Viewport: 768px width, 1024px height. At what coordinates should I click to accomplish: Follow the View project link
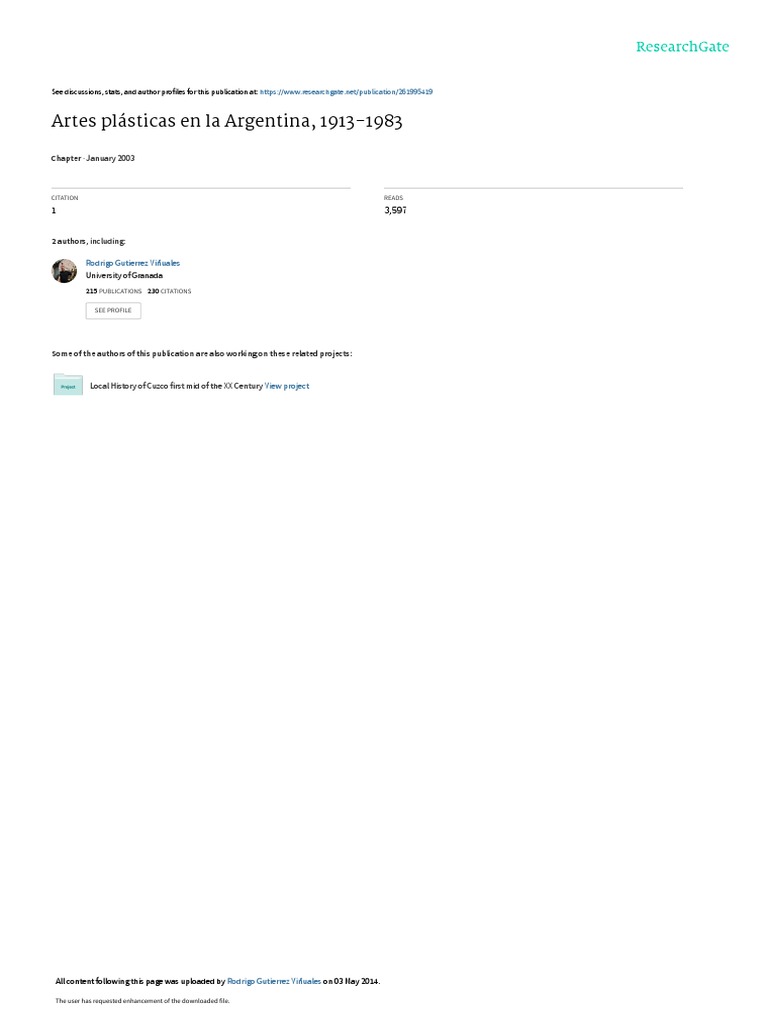pos(287,386)
